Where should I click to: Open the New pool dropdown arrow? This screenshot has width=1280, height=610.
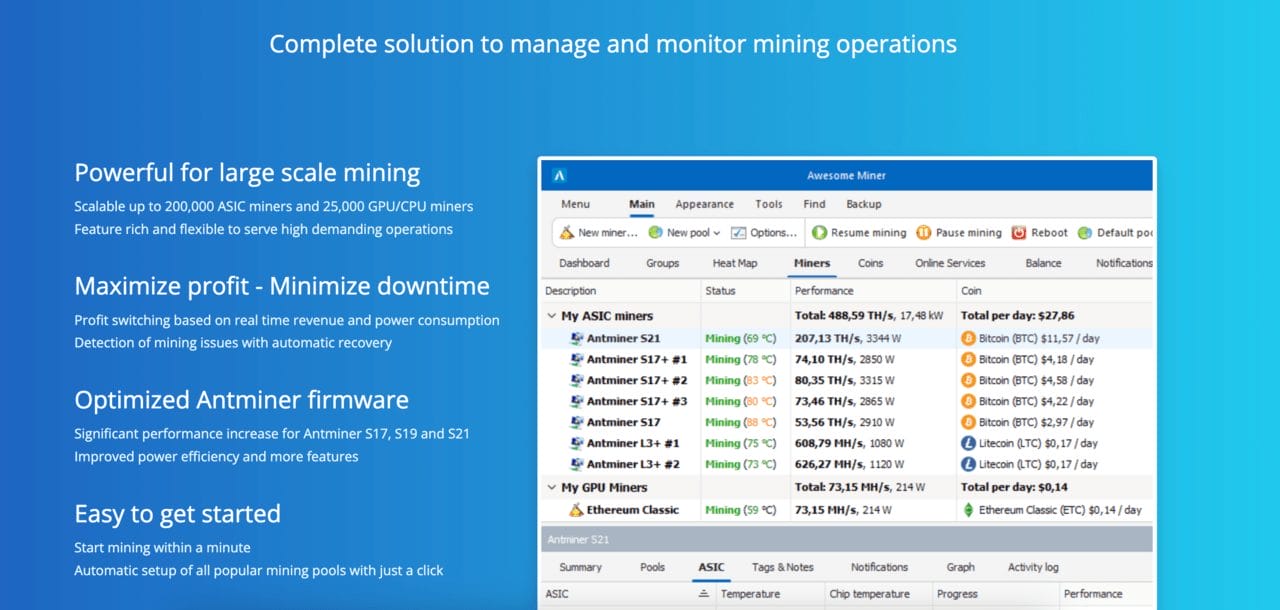click(x=716, y=232)
